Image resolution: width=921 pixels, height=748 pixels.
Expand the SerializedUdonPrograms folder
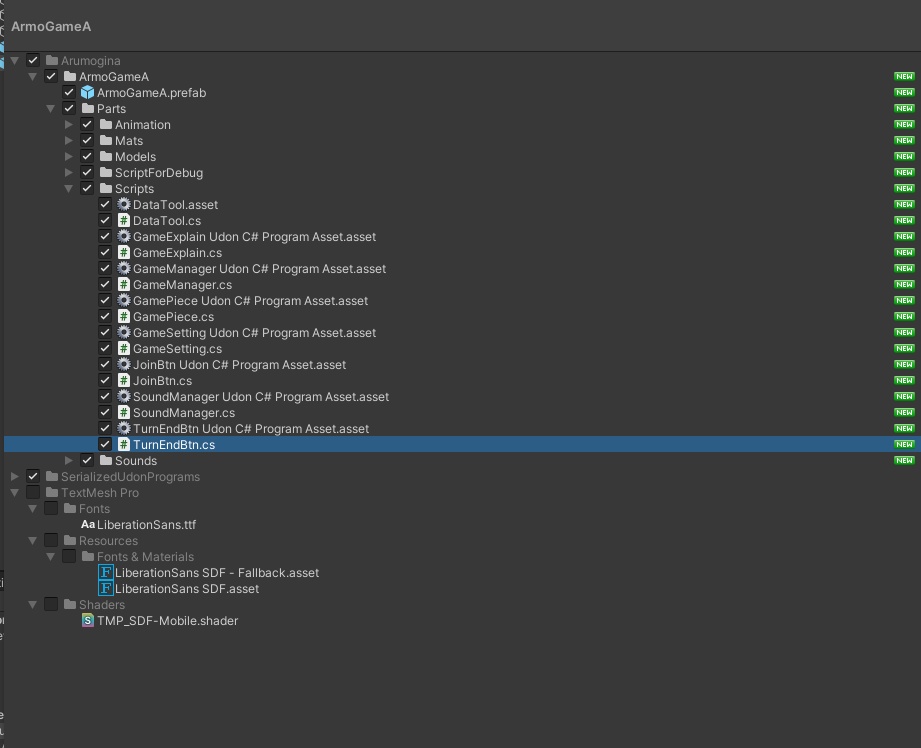click(15, 477)
